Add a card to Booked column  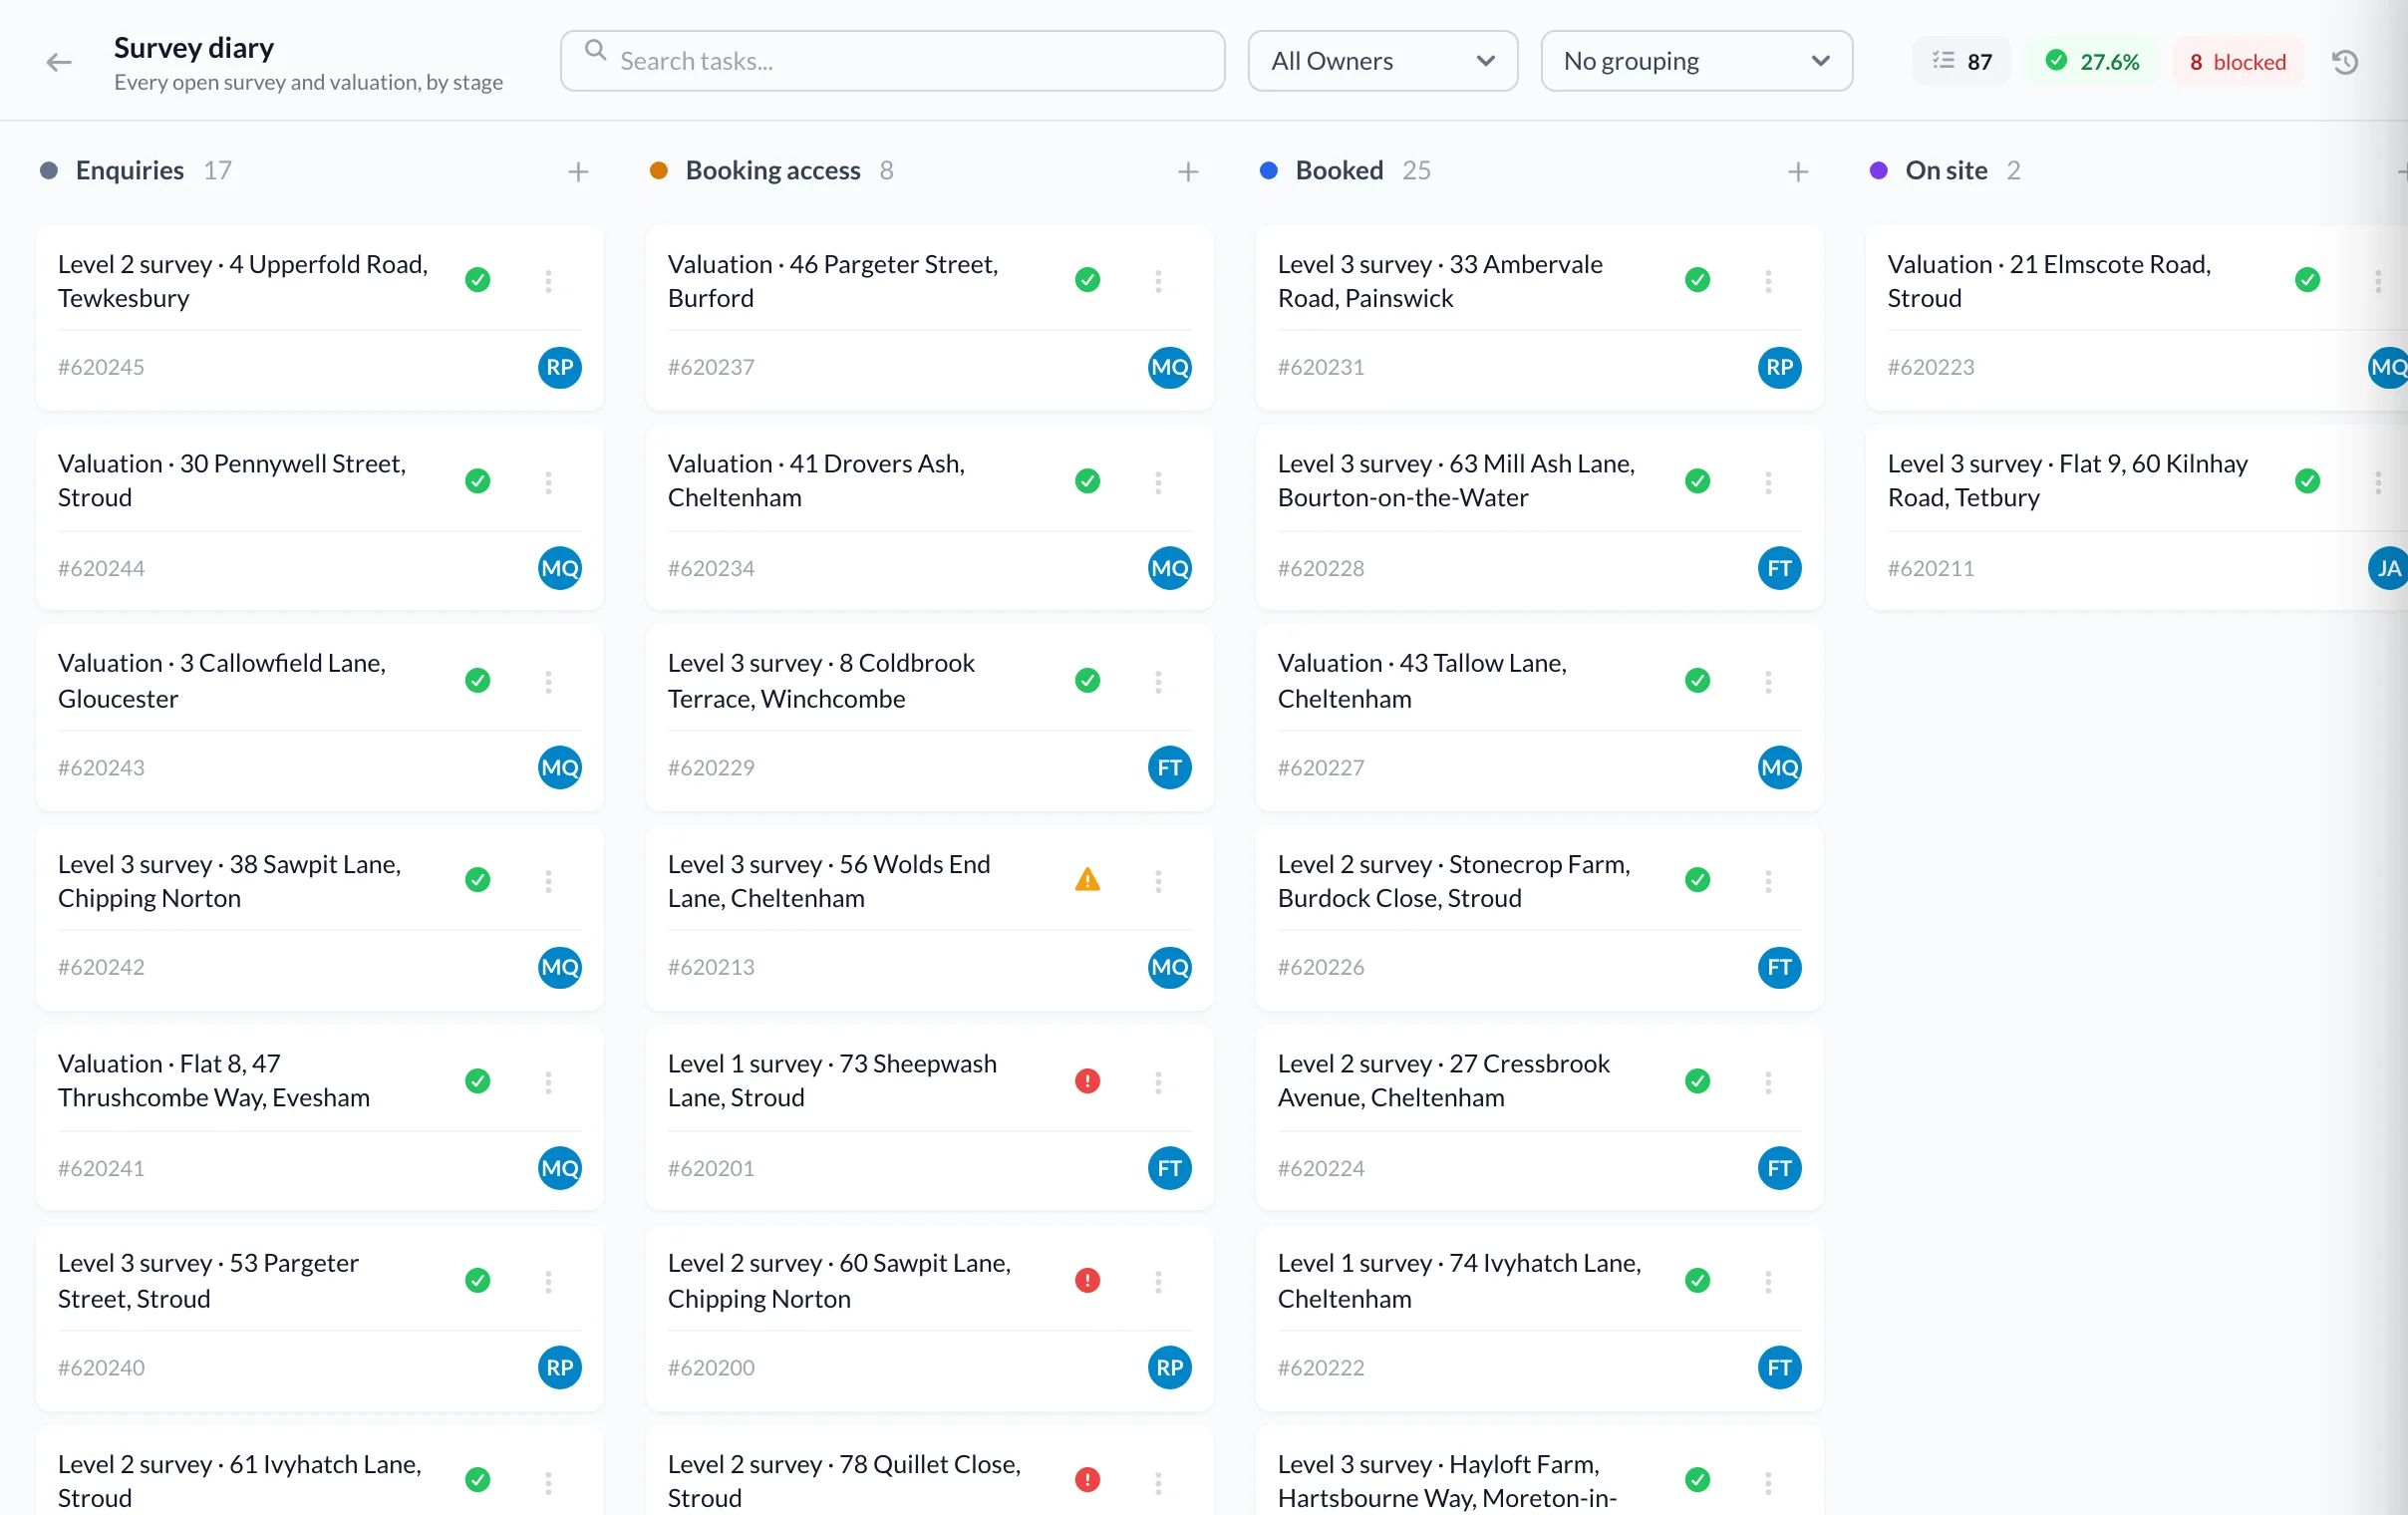[x=1798, y=172]
